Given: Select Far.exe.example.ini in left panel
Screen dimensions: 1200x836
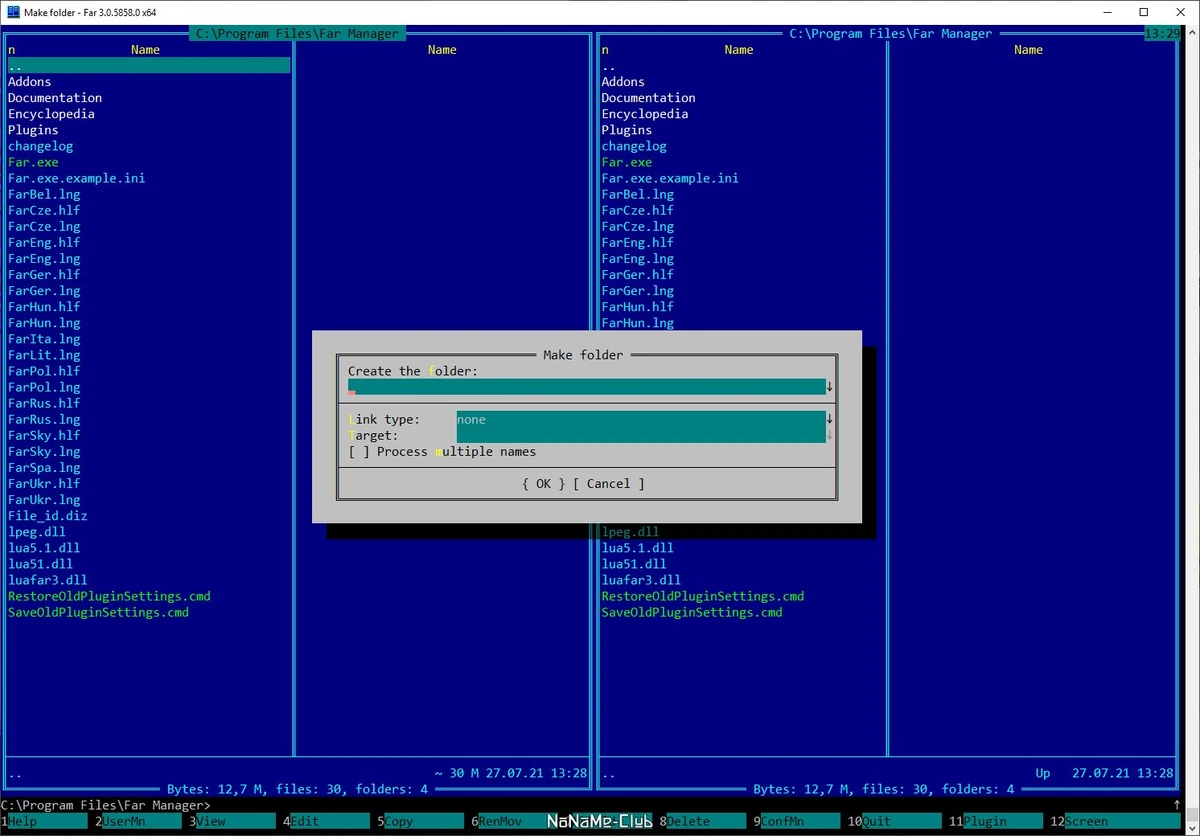Looking at the screenshot, I should click(x=77, y=178).
